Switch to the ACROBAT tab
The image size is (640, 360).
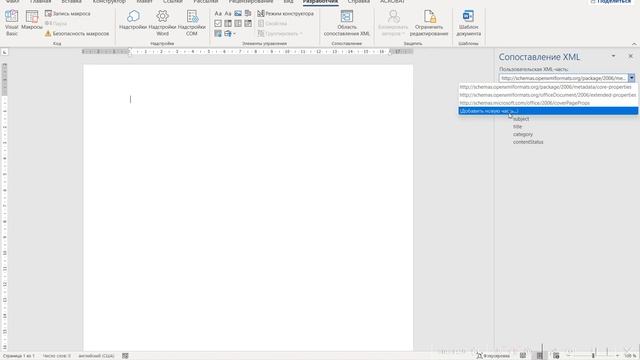[392, 2]
